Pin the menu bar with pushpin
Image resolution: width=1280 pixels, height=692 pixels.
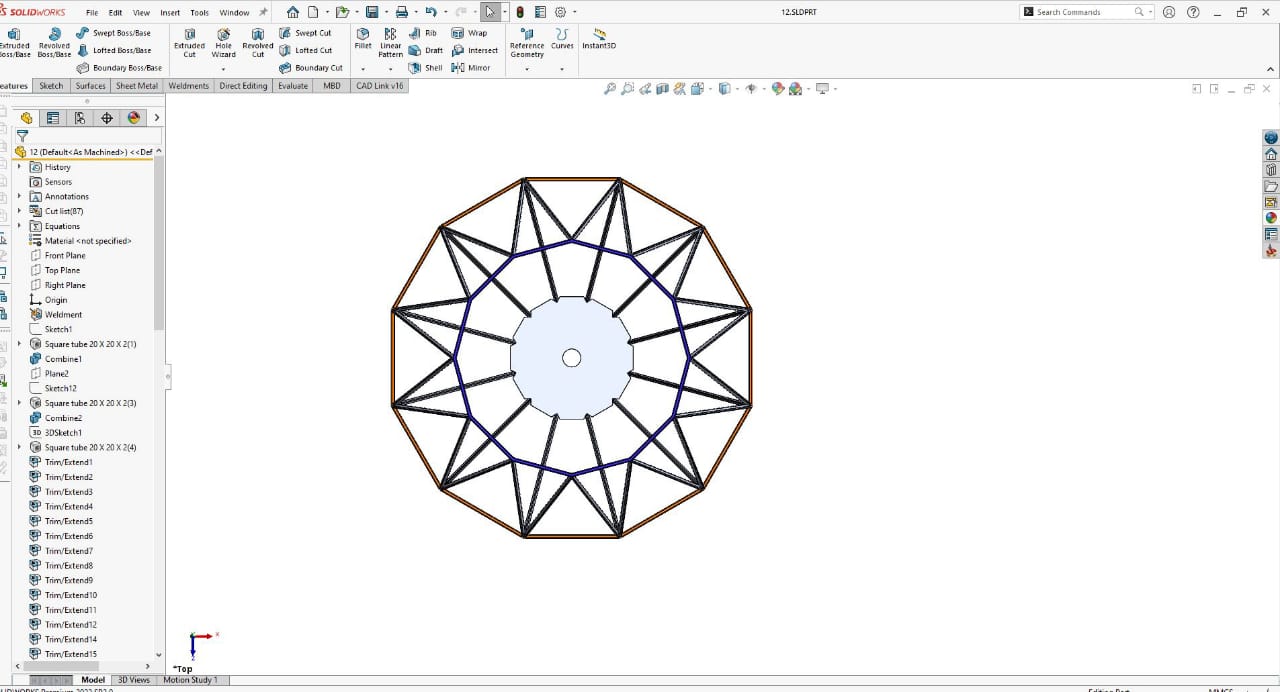pyautogui.click(x=263, y=12)
